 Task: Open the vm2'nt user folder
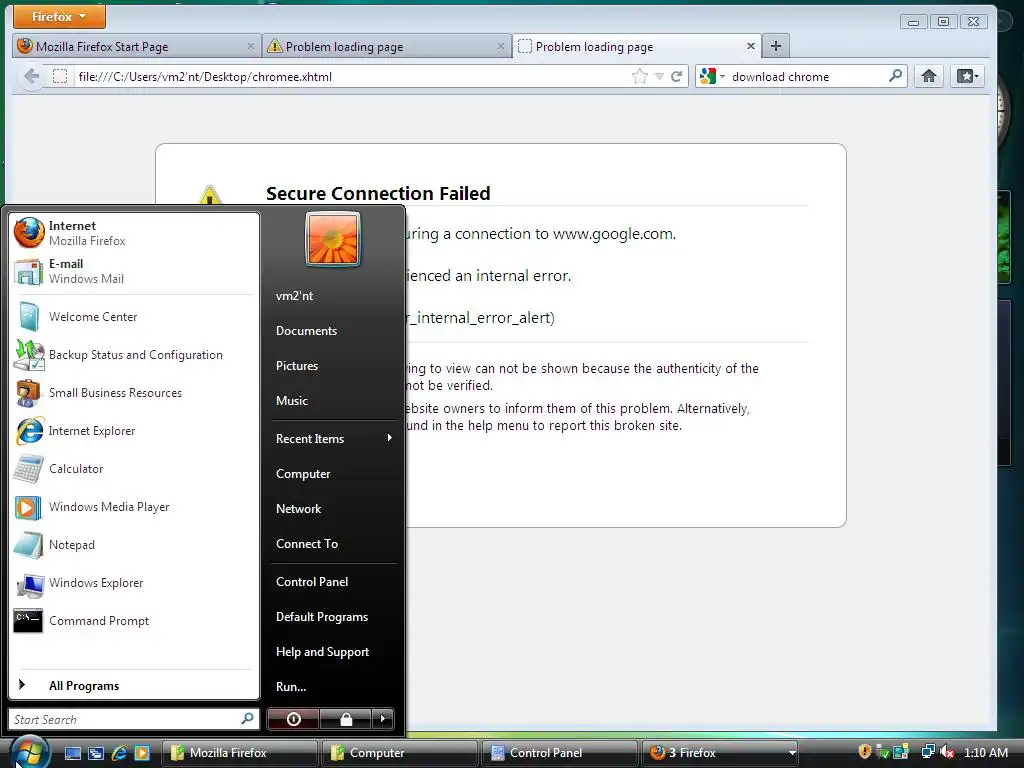click(333, 296)
